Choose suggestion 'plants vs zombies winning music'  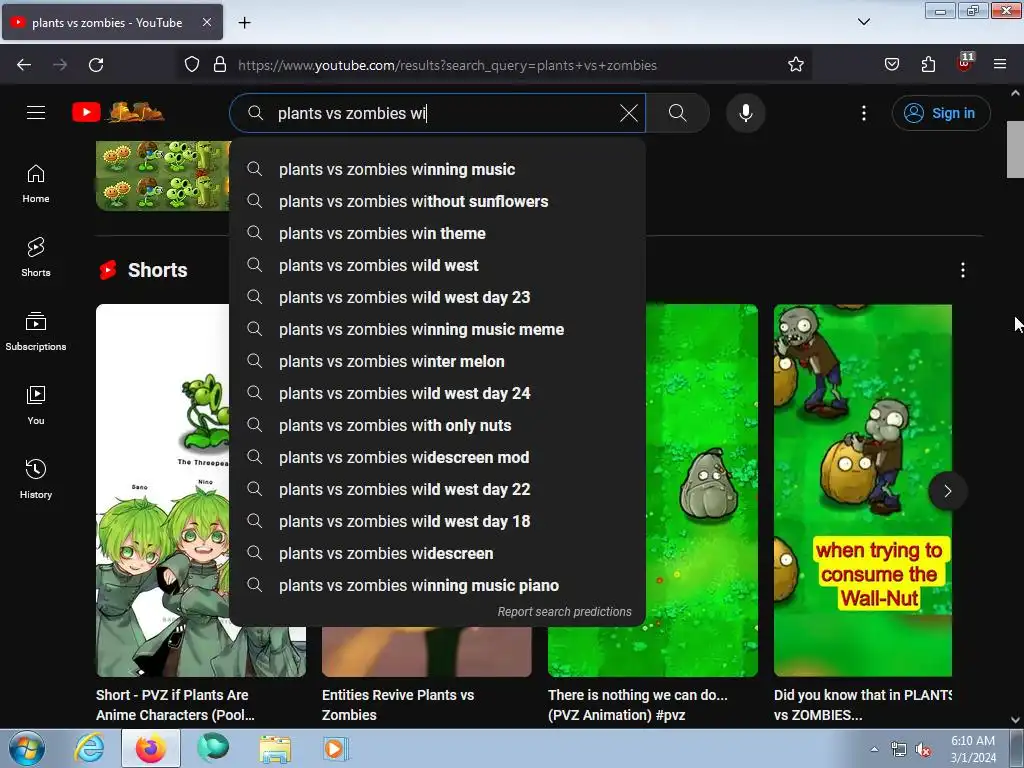438,169
